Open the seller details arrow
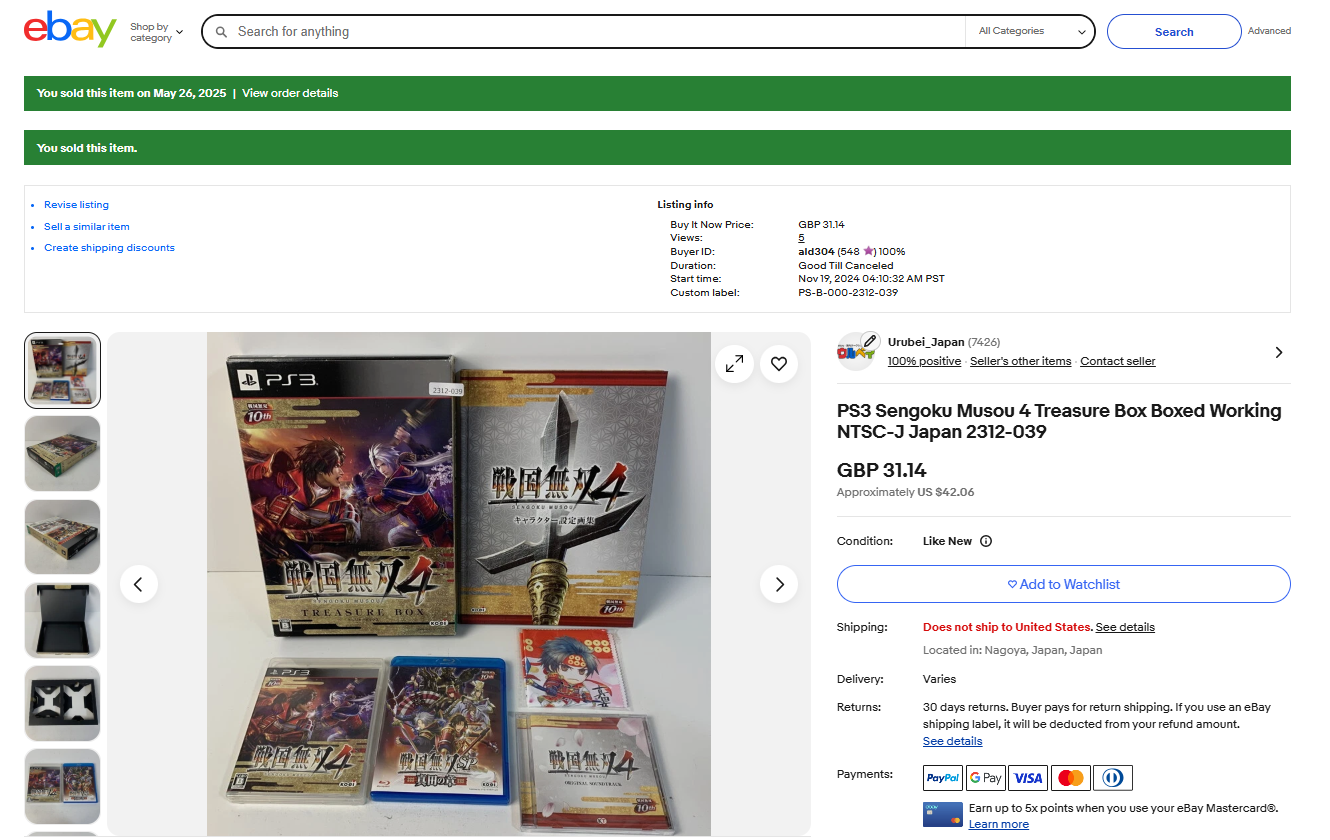 (1279, 352)
